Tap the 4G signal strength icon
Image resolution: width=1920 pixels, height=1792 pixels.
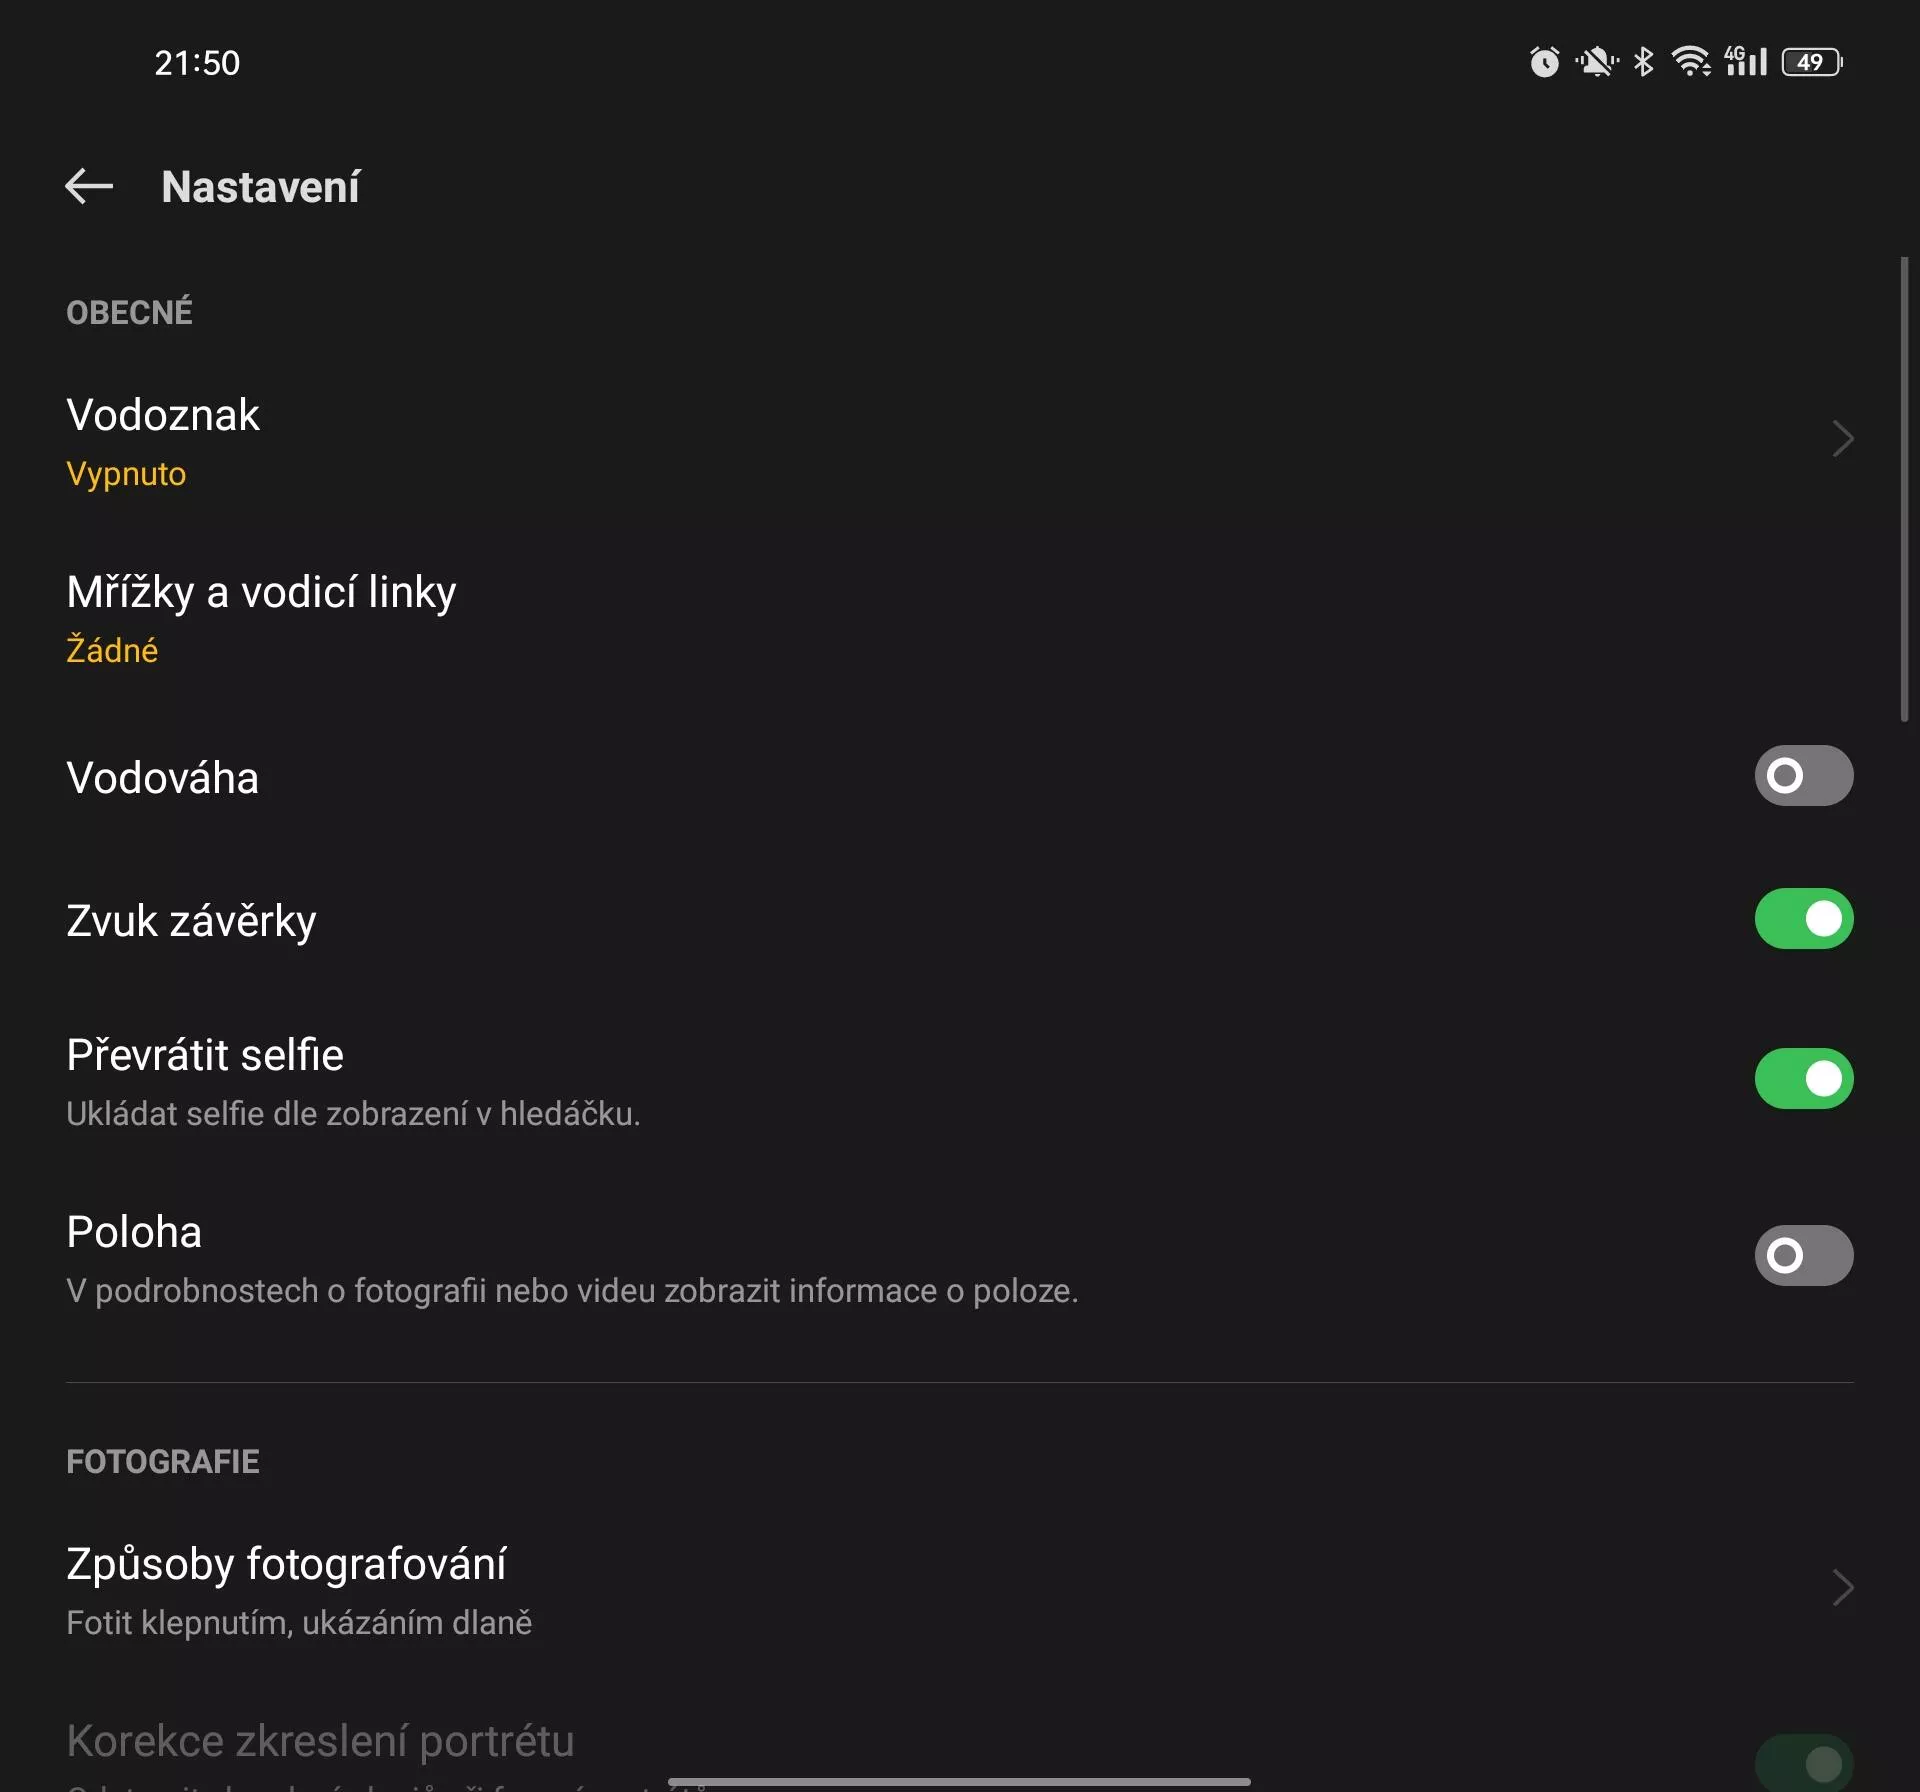pos(1746,61)
